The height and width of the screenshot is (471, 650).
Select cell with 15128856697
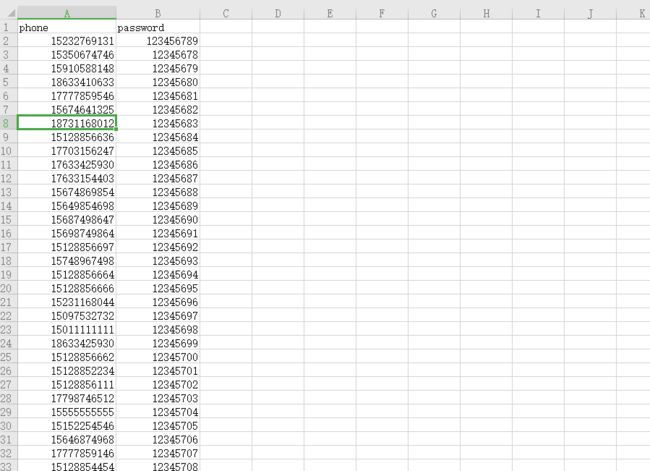67,247
